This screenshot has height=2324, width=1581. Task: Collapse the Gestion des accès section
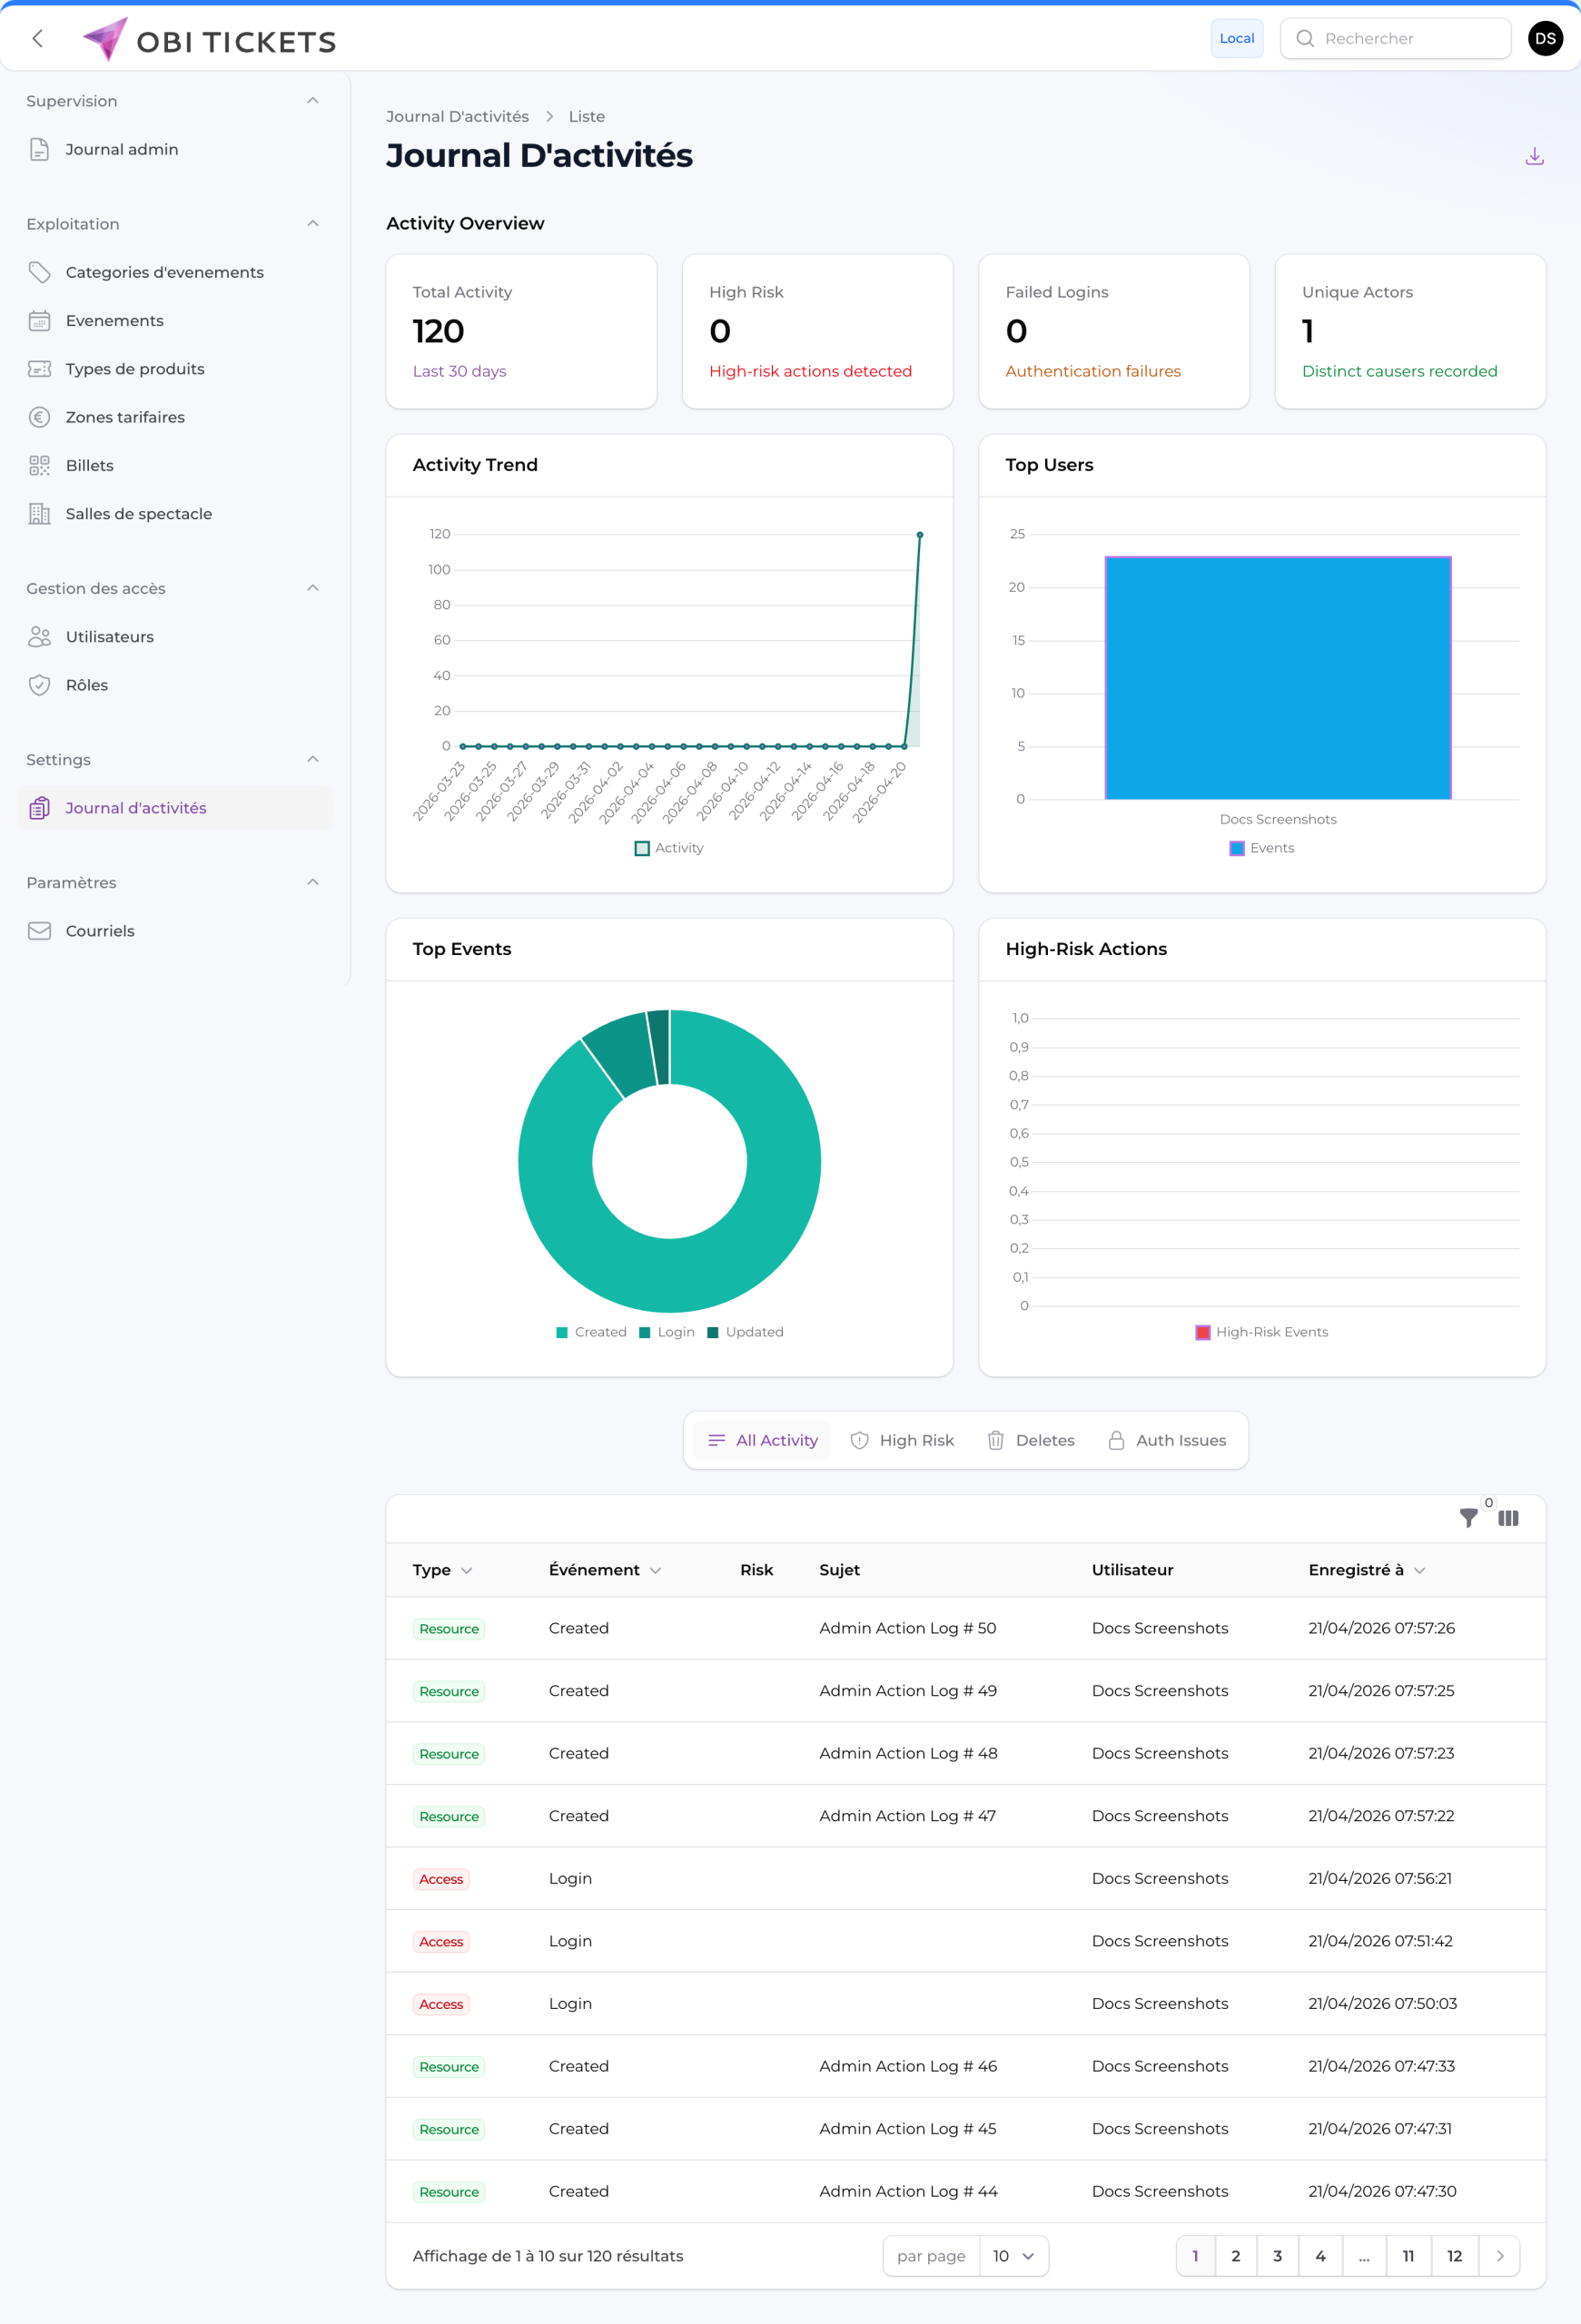pos(313,588)
